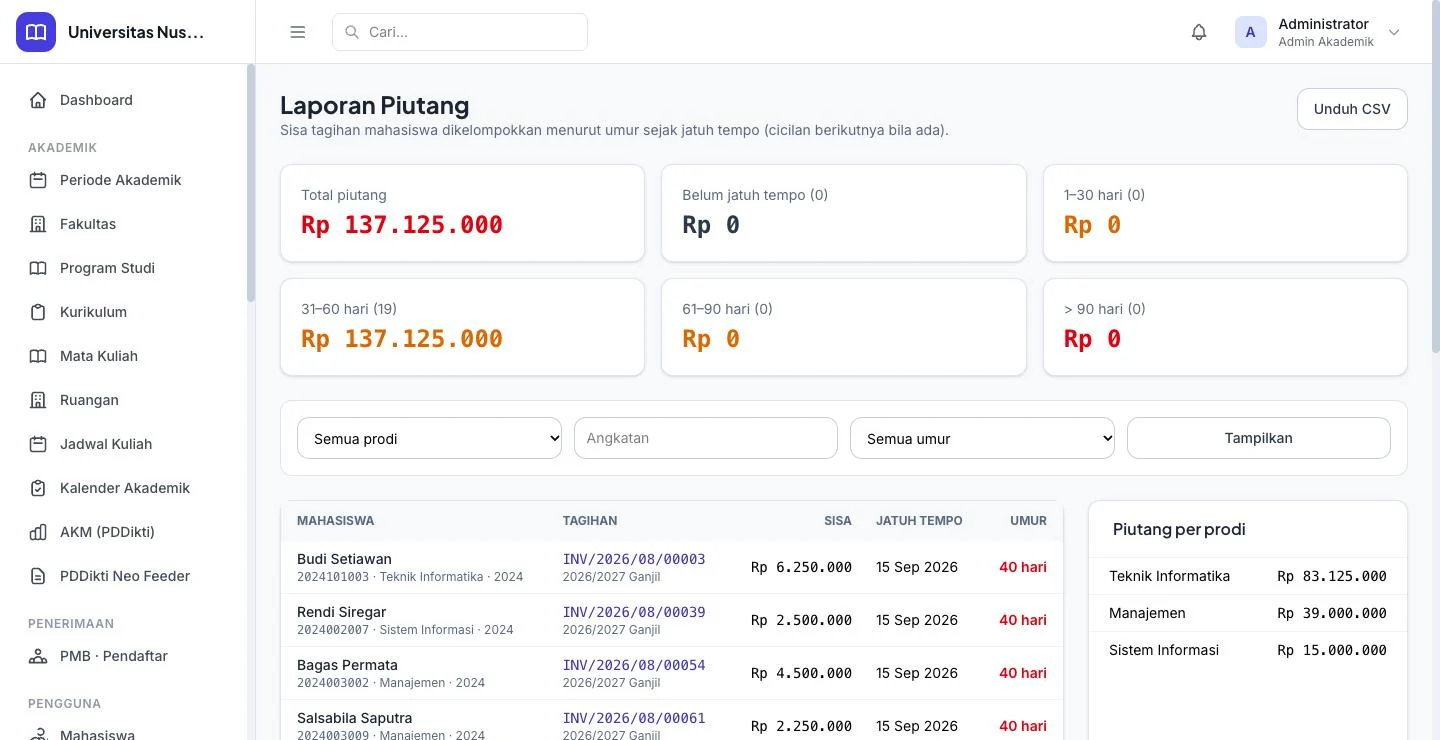The width and height of the screenshot is (1440, 740).
Task: Click Sistem Informasi amount Rp 15.000.000
Action: point(1332,650)
